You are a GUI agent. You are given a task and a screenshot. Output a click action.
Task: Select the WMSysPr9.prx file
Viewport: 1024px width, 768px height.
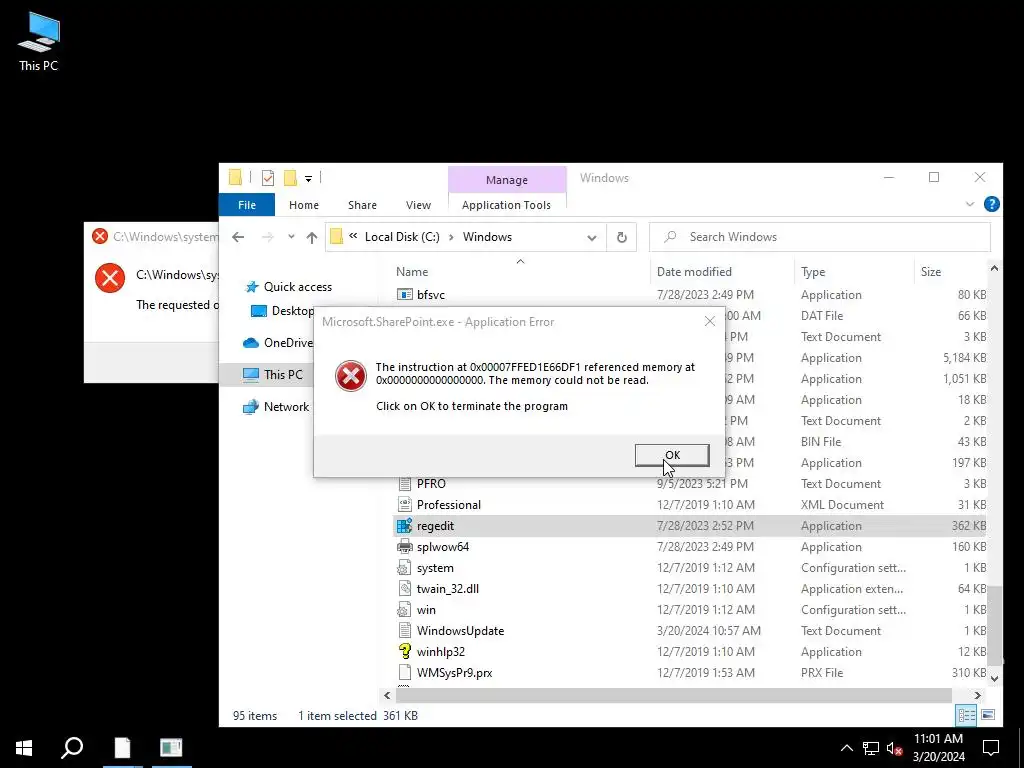coord(455,673)
